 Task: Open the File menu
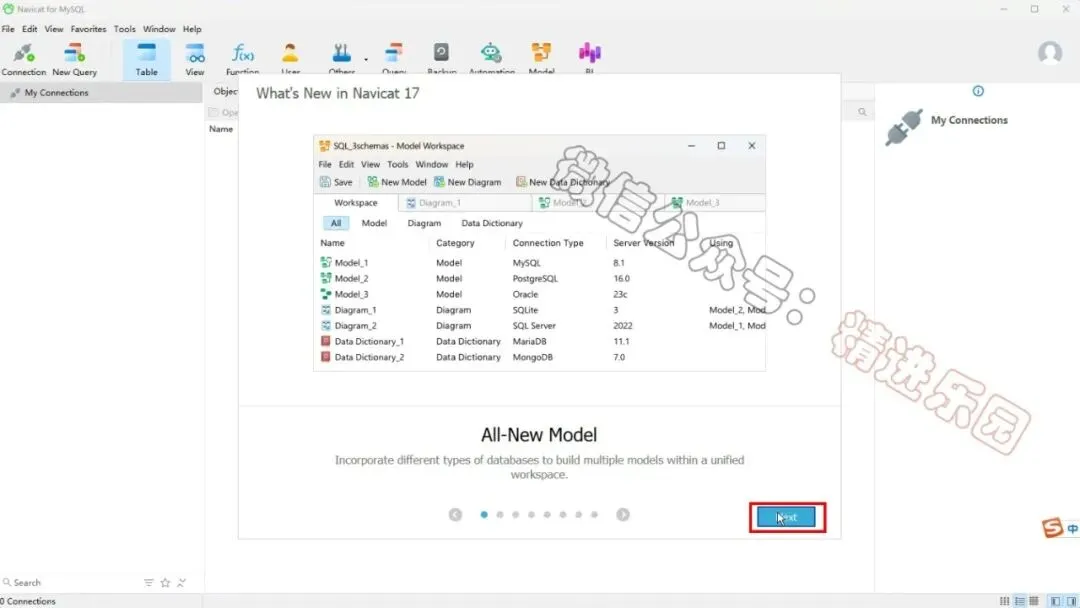pyautogui.click(x=8, y=29)
